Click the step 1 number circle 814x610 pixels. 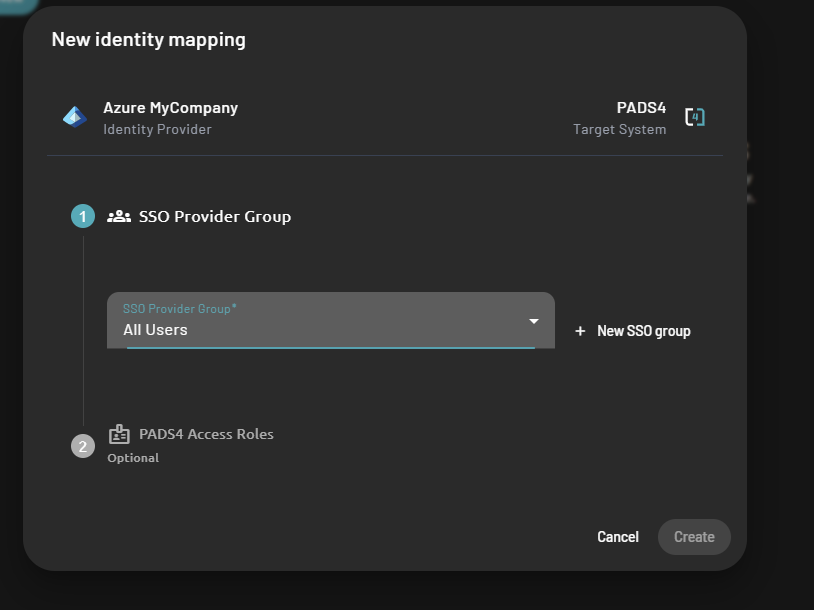point(83,216)
